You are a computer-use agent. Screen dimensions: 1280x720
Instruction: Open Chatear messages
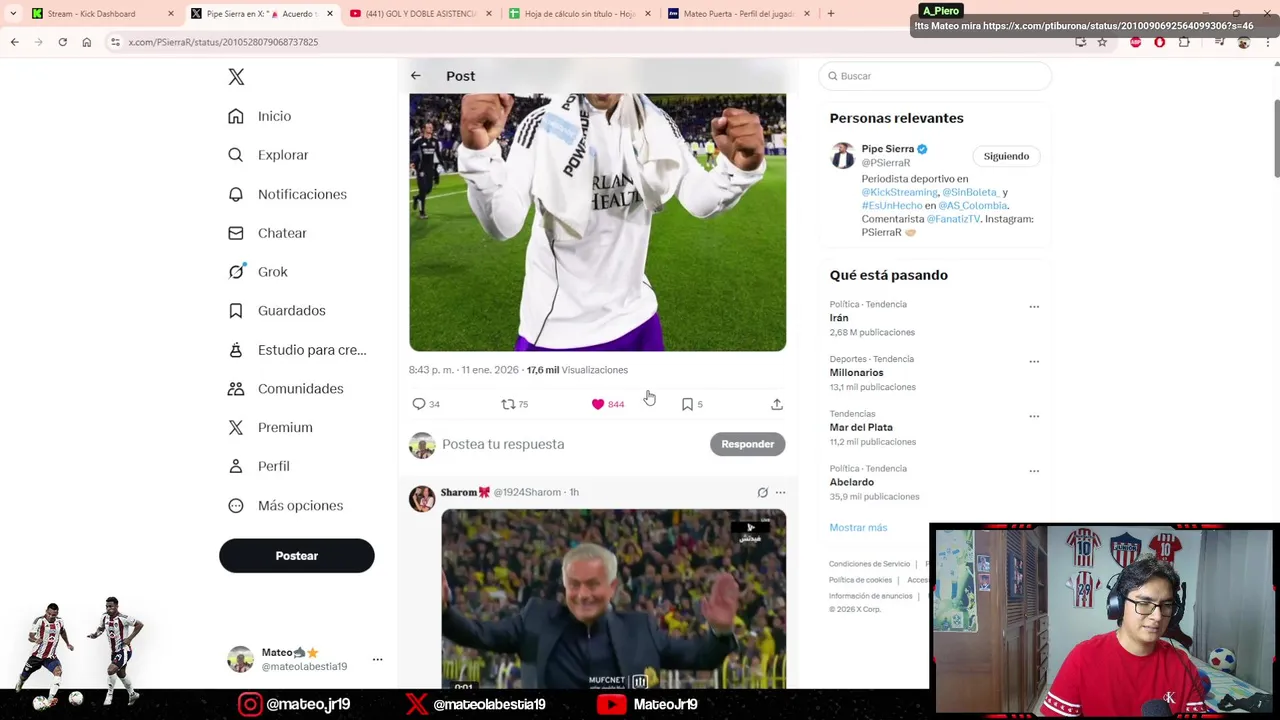coord(267,233)
